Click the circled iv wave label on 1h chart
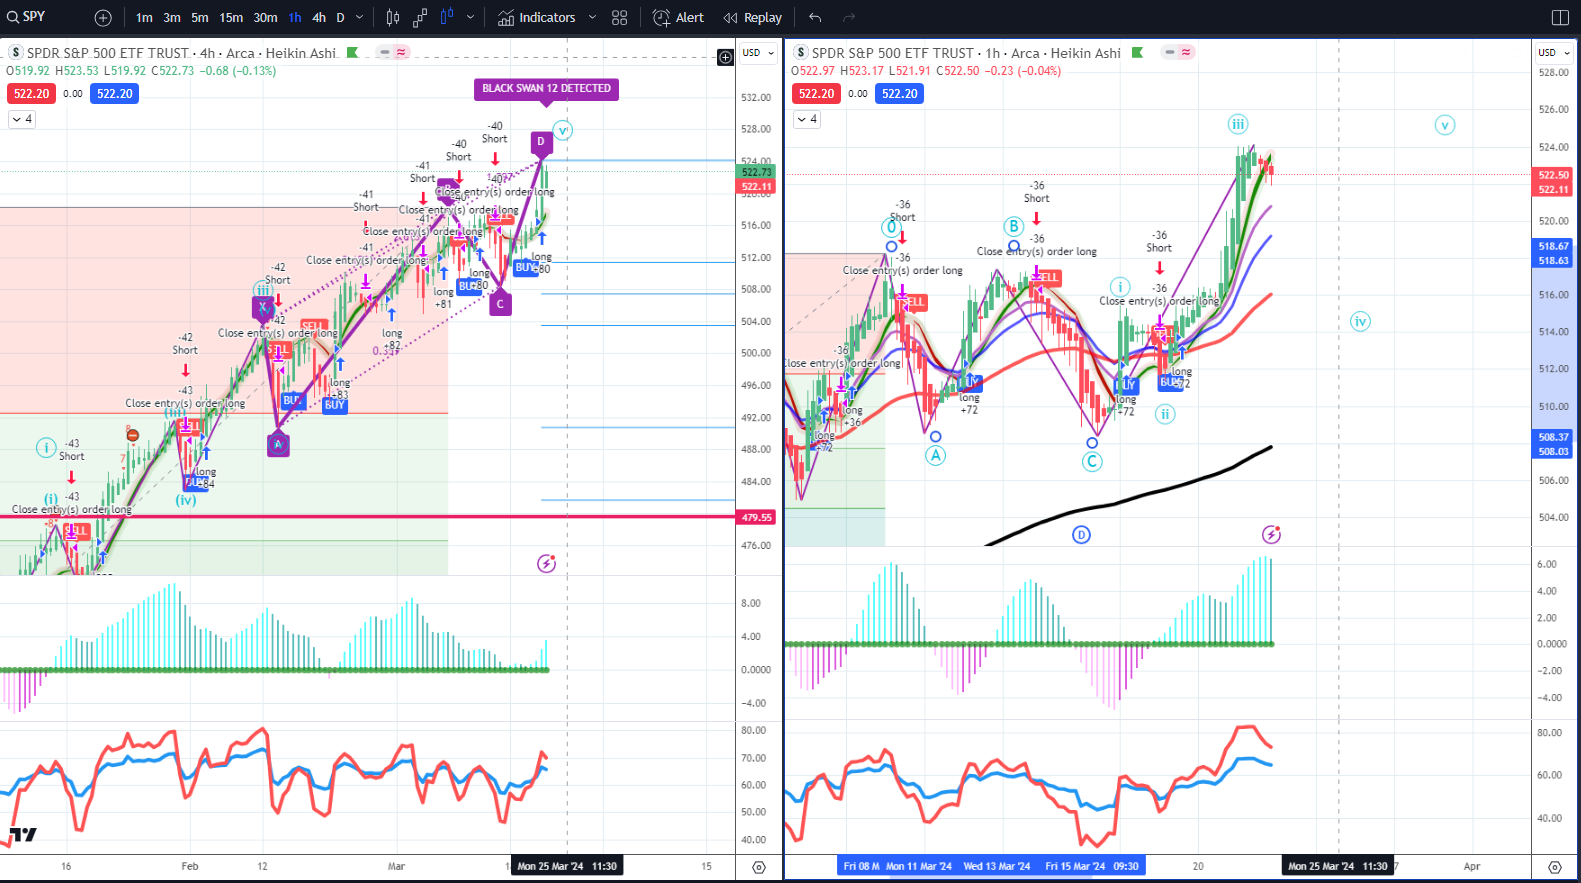This screenshot has height=883, width=1581. point(1360,322)
